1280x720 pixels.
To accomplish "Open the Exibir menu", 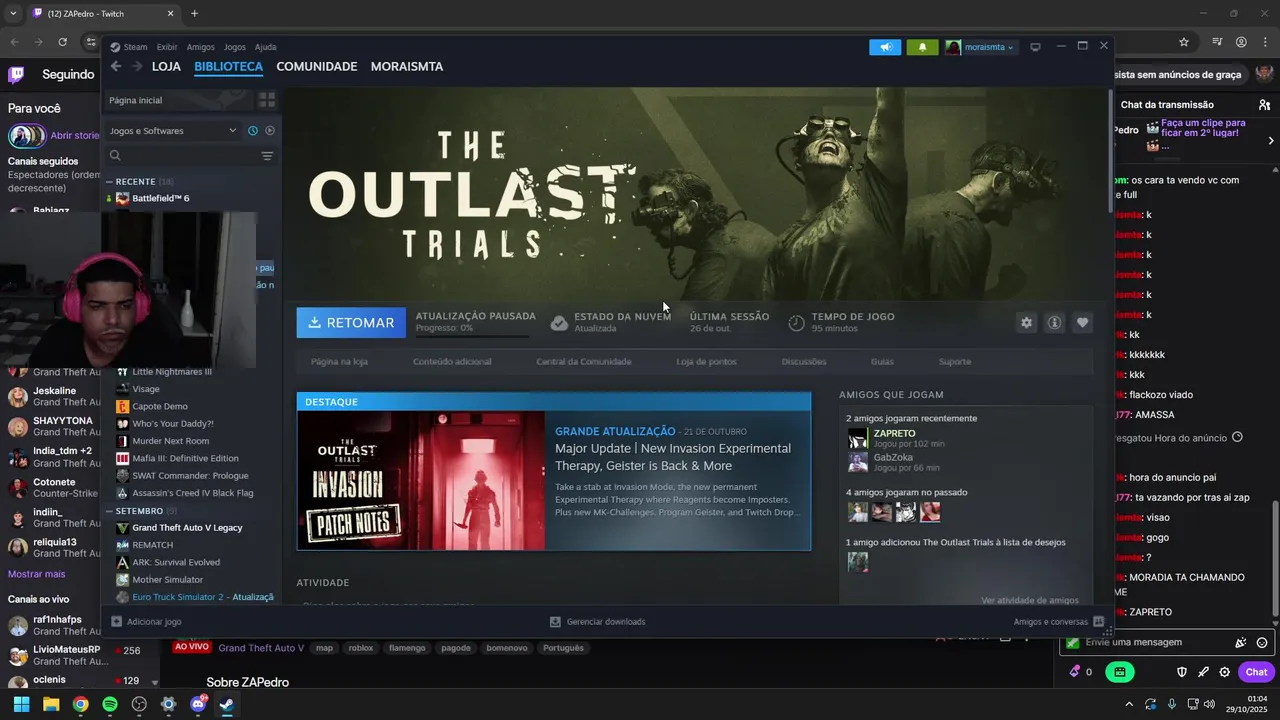I will click(x=167, y=47).
